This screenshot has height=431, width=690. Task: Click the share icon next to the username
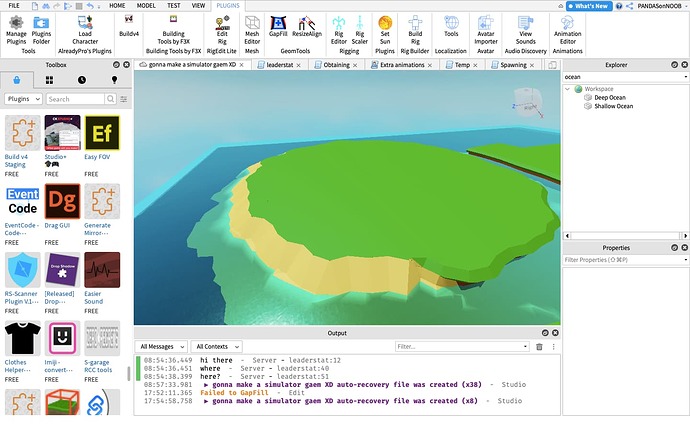click(x=629, y=6)
